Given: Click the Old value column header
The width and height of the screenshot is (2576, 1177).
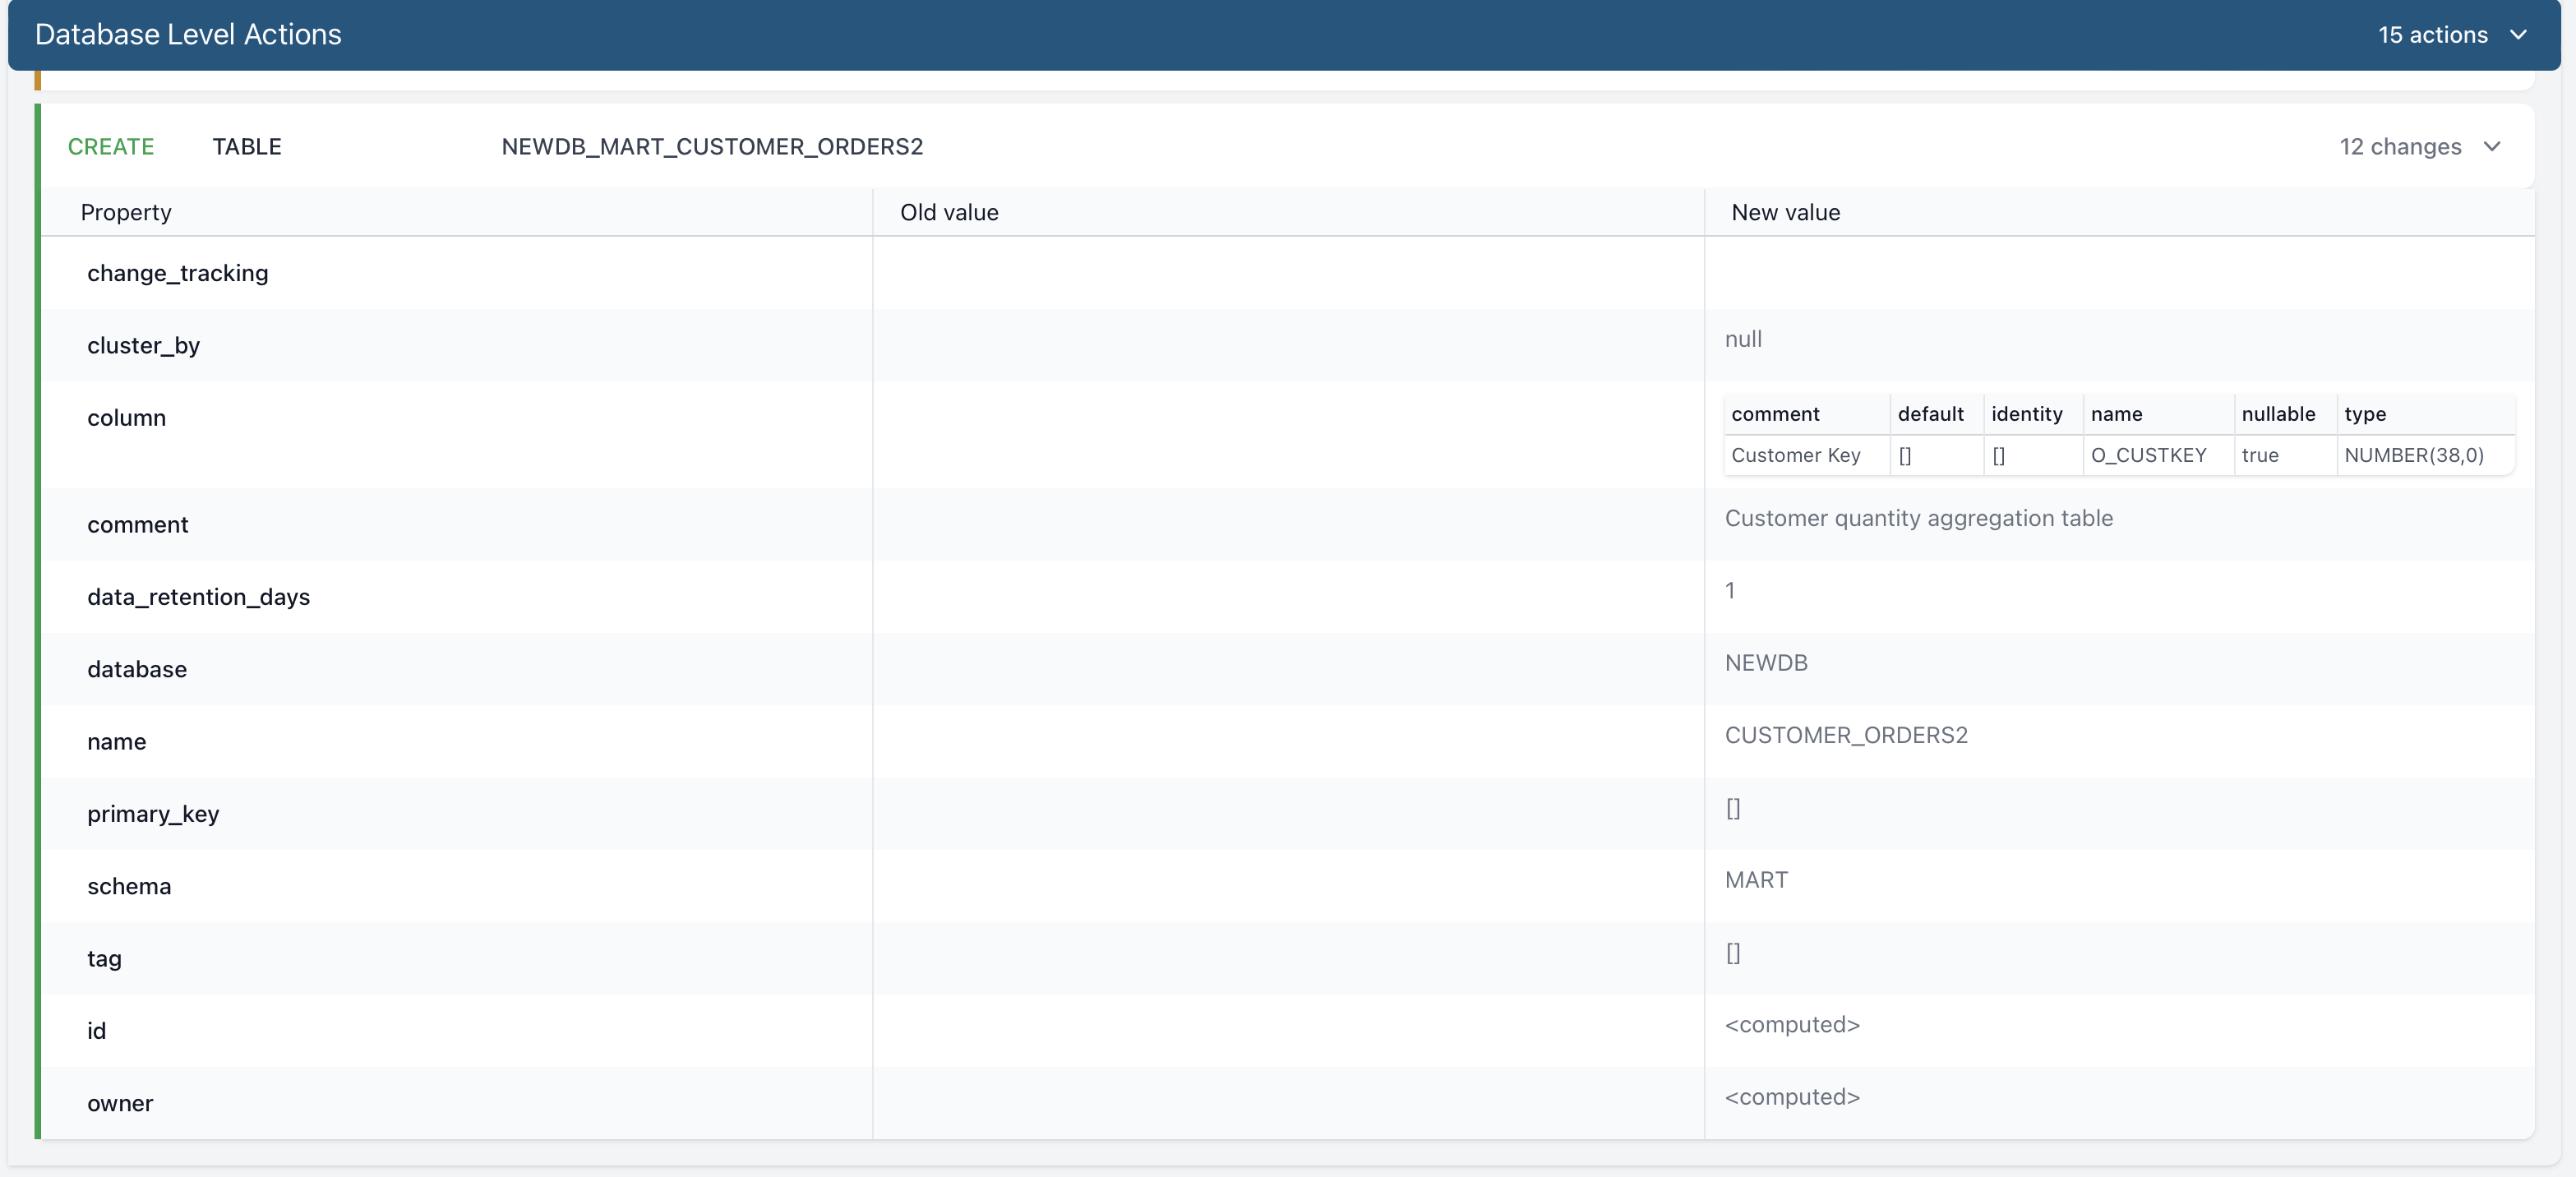Looking at the screenshot, I should pyautogui.click(x=949, y=212).
